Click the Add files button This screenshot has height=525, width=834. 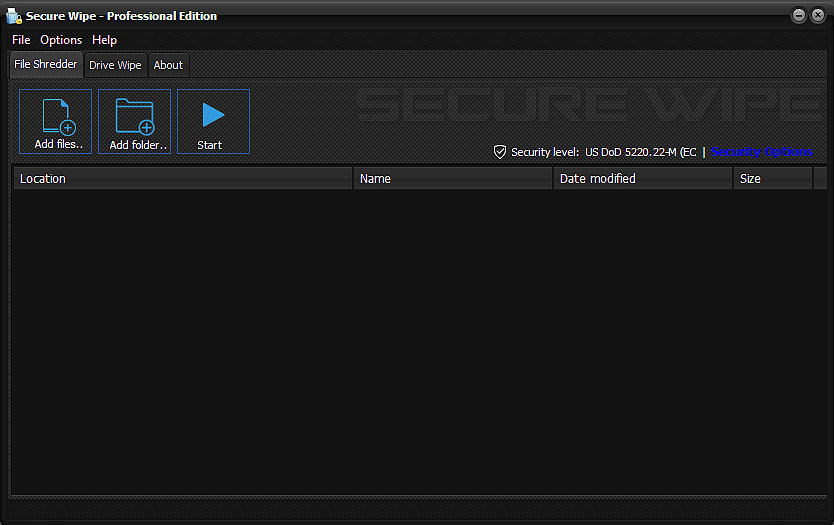point(55,121)
